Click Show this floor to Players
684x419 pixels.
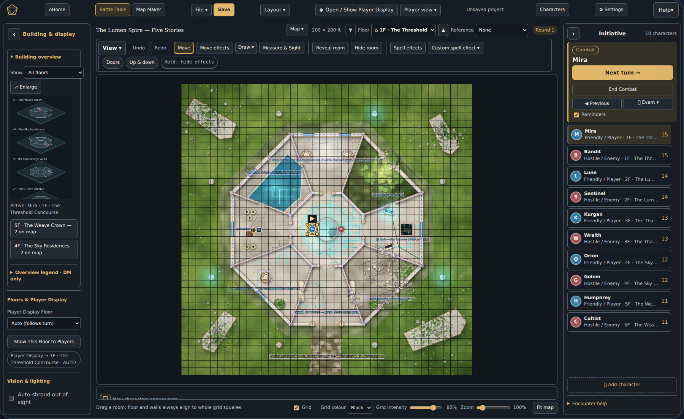coord(44,342)
